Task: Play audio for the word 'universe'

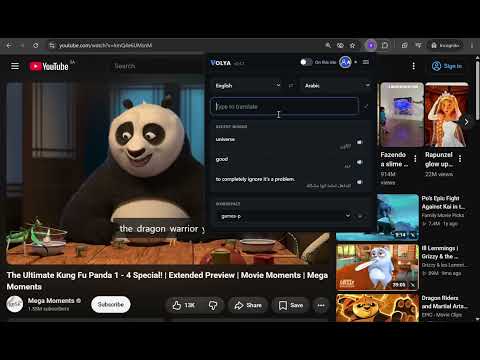Action: point(359,142)
